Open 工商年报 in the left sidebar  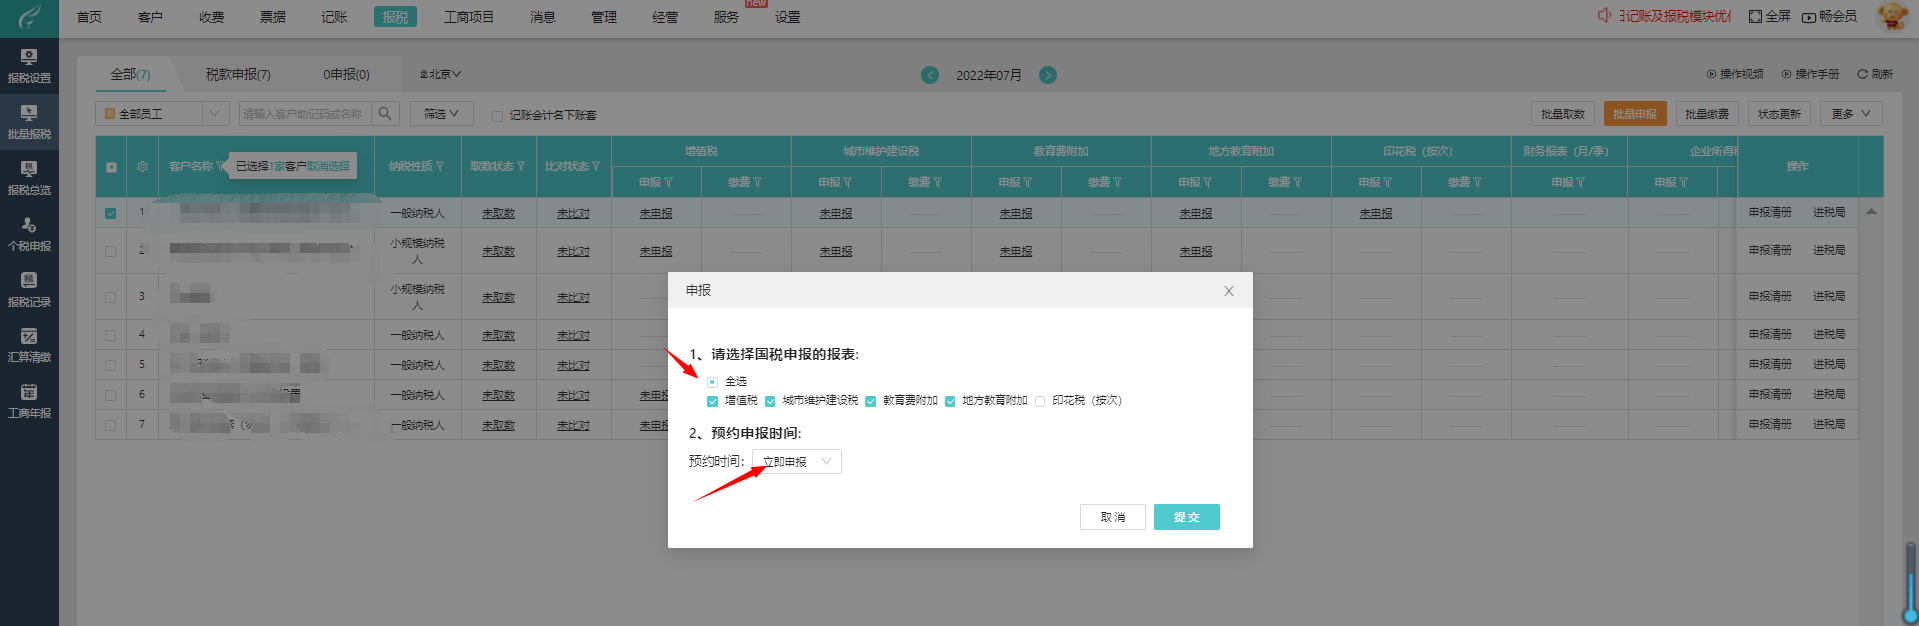point(29,401)
